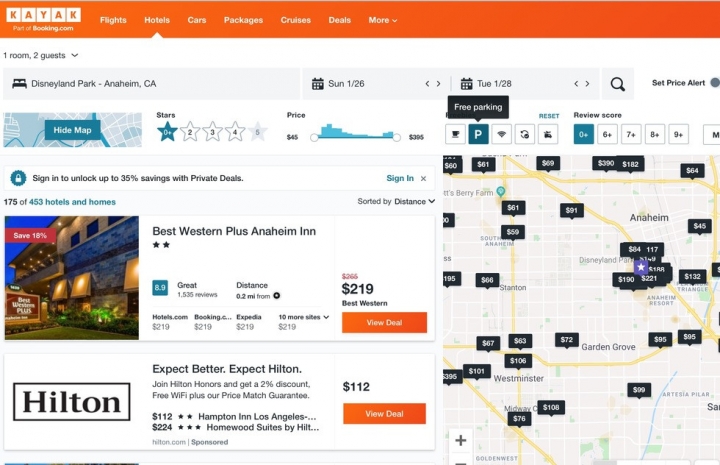Image resolution: width=720 pixels, height=465 pixels.
Task: Select the free breakfast filter icon
Action: 455,134
